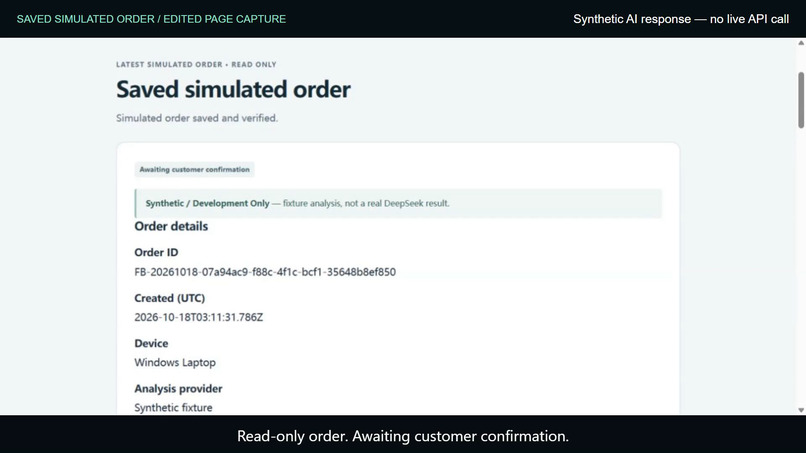Click 'Synthetic AI response — no live API call' text

(x=681, y=19)
